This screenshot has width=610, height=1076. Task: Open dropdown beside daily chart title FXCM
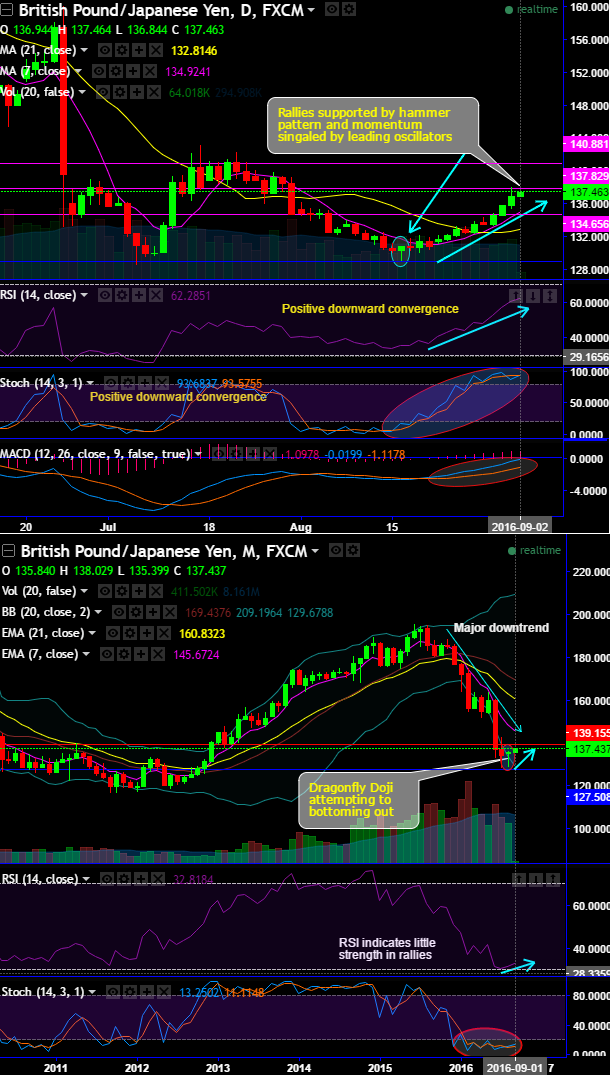pos(312,10)
